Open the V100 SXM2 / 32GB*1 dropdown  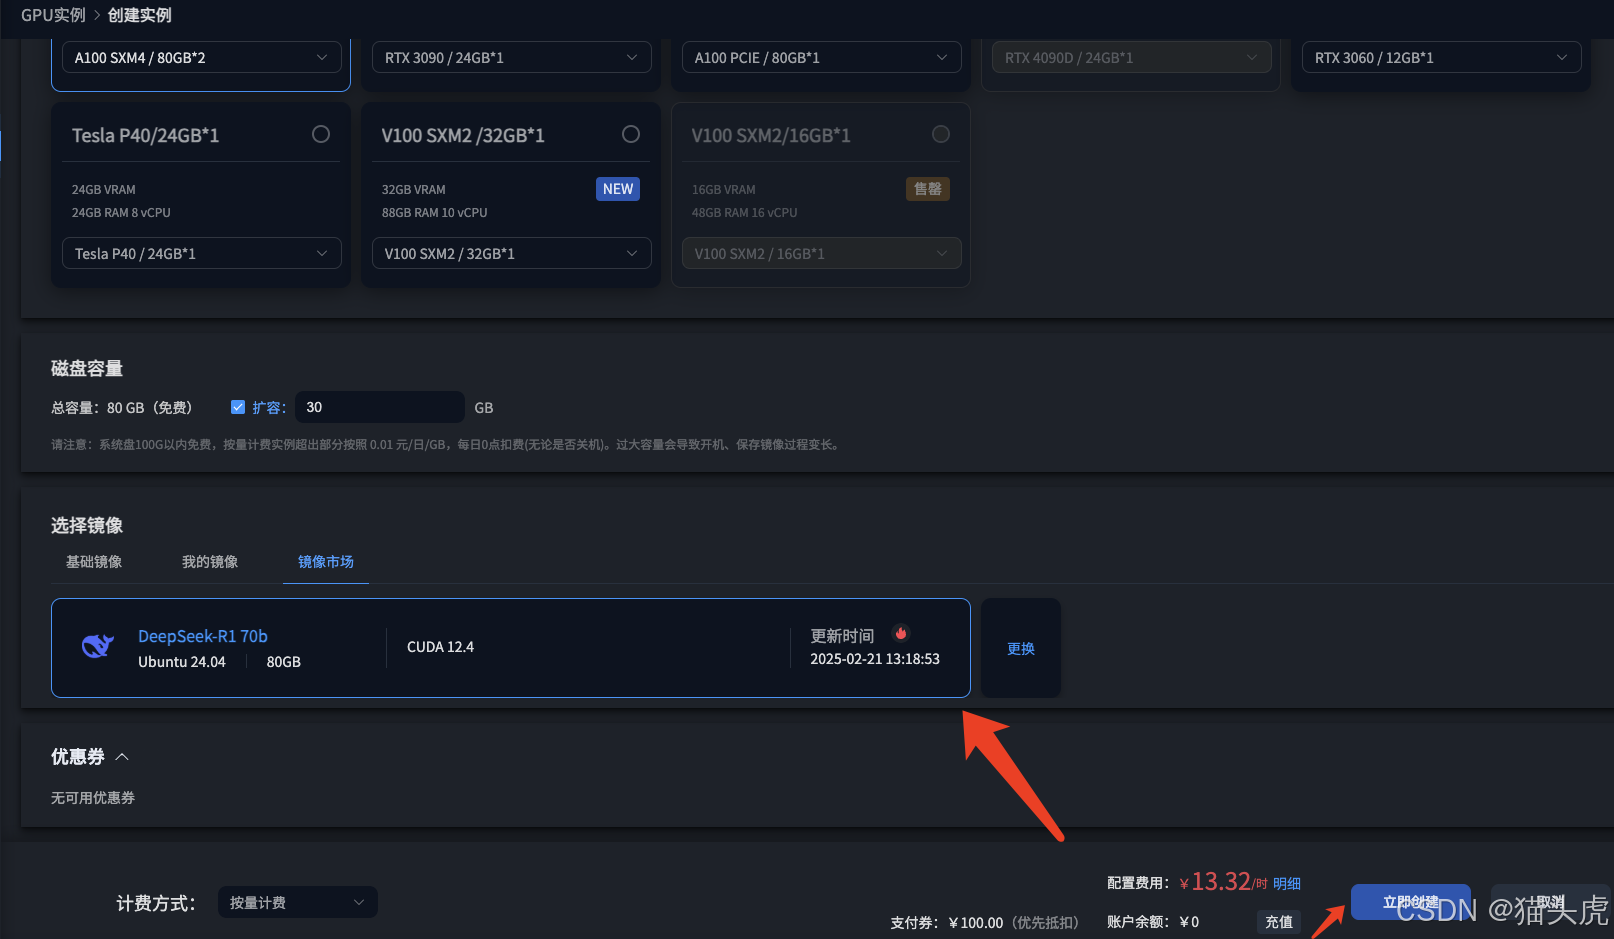click(511, 253)
